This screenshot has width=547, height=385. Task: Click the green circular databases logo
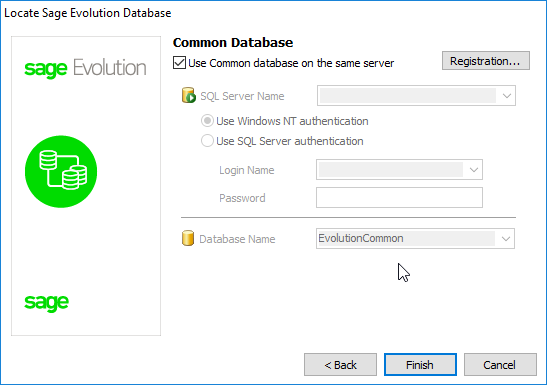pyautogui.click(x=61, y=171)
